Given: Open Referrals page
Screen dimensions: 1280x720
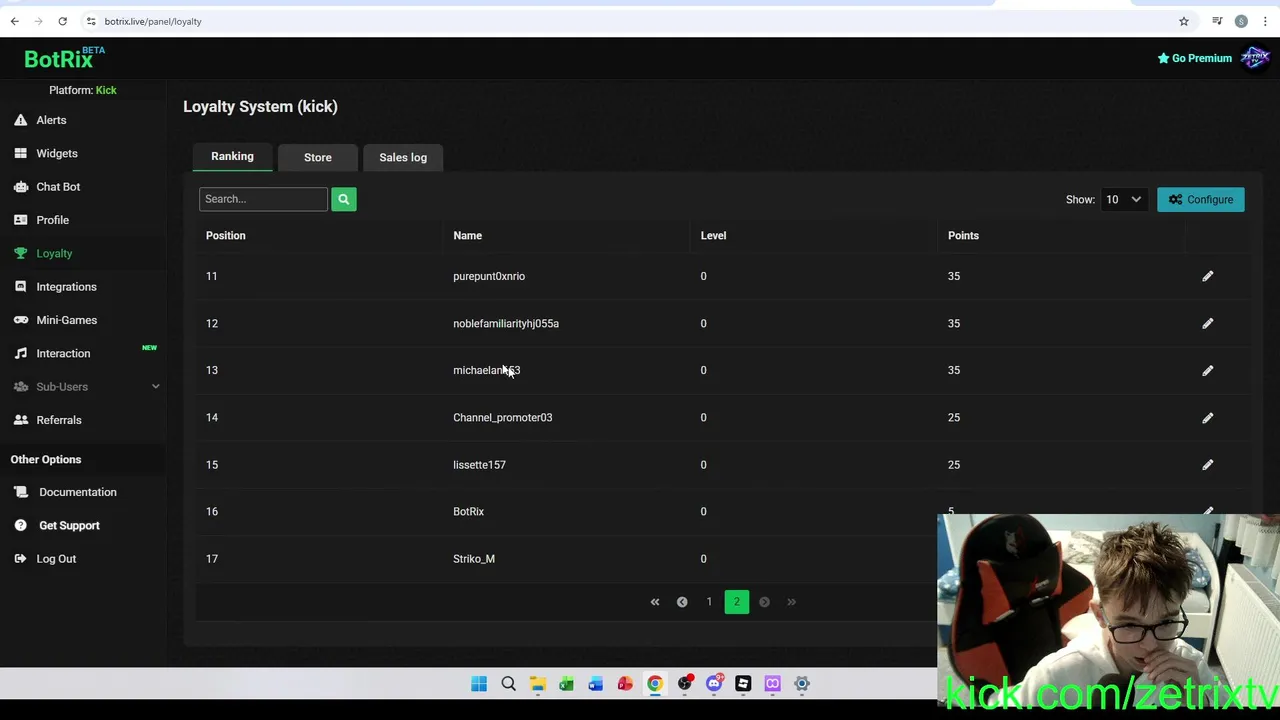Looking at the screenshot, I should coord(58,420).
